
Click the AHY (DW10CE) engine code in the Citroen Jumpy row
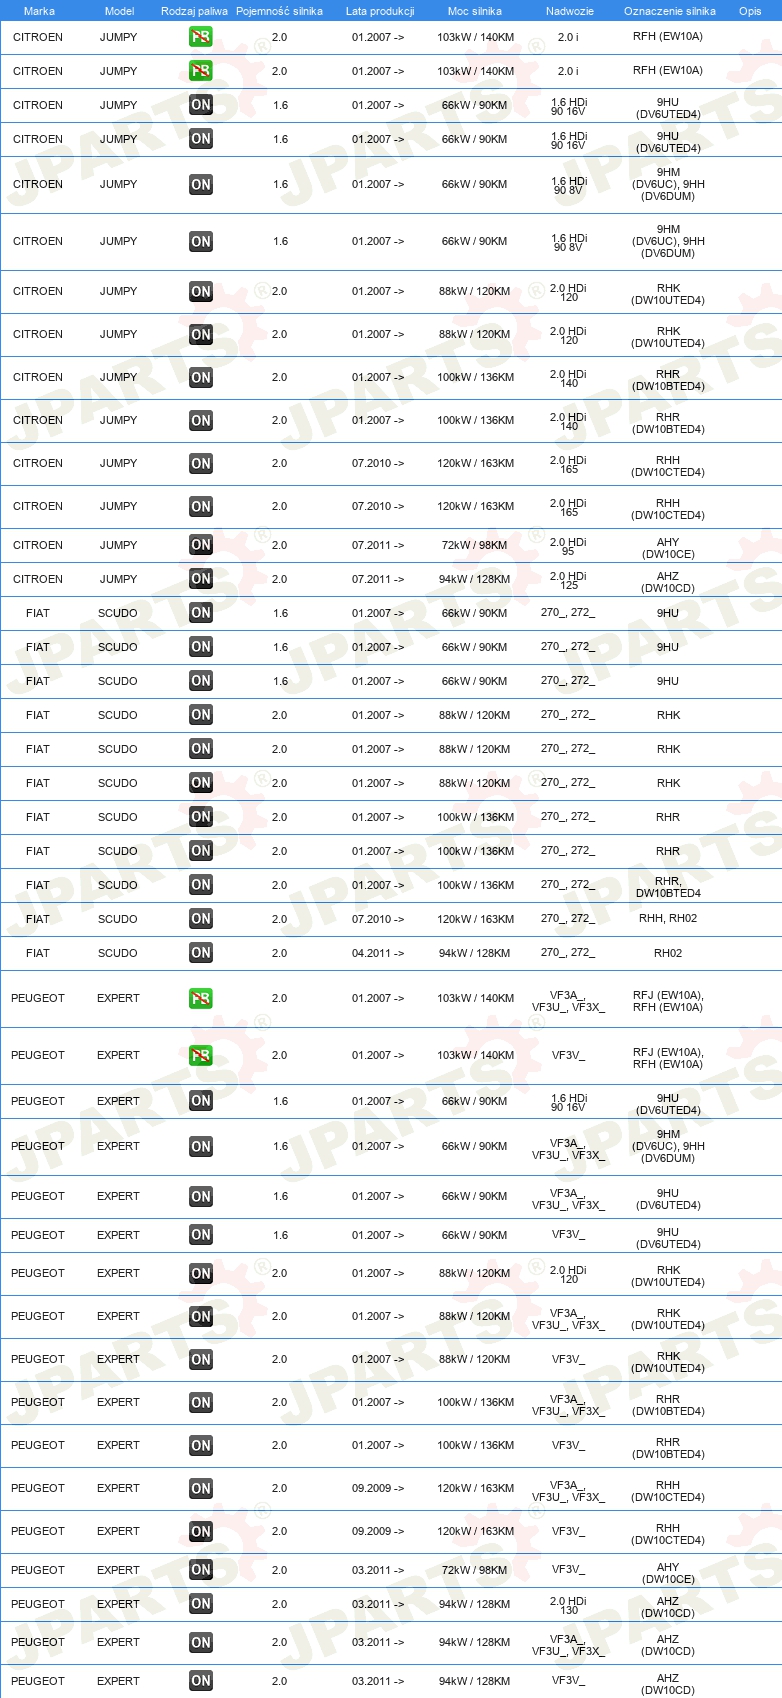coord(668,548)
